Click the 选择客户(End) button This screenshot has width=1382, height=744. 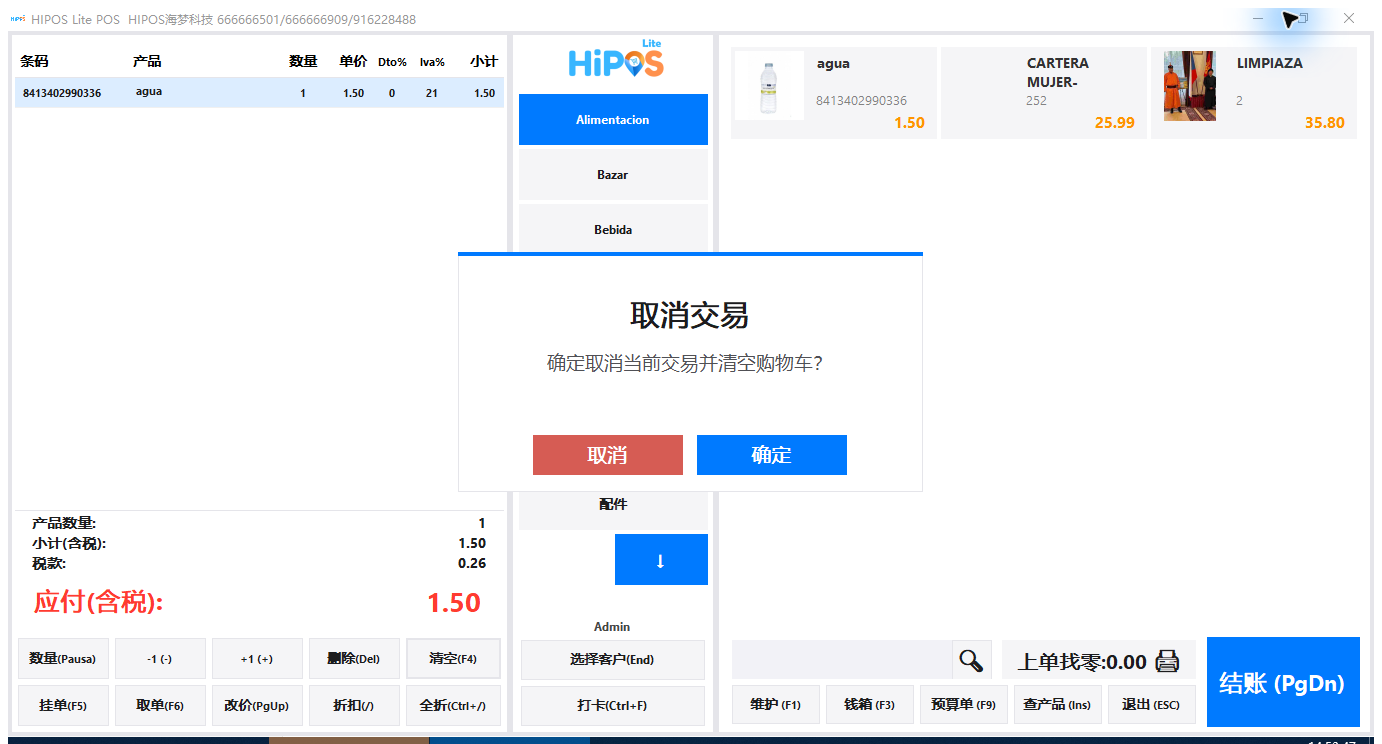pos(613,660)
